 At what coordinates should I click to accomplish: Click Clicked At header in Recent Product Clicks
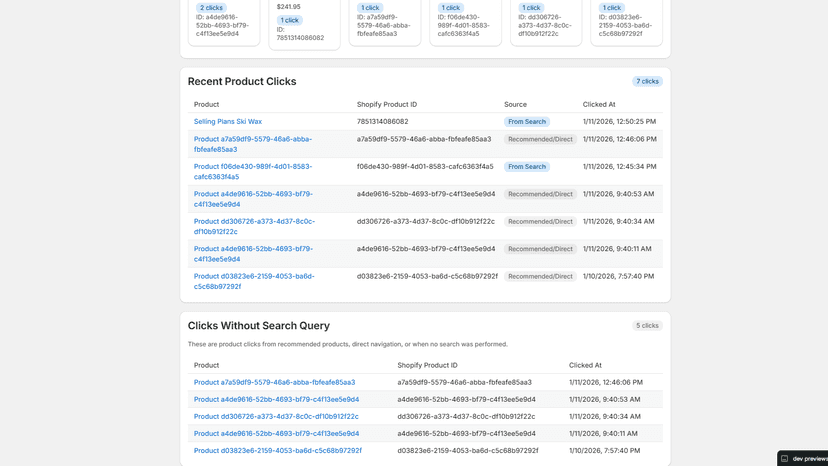(x=599, y=105)
